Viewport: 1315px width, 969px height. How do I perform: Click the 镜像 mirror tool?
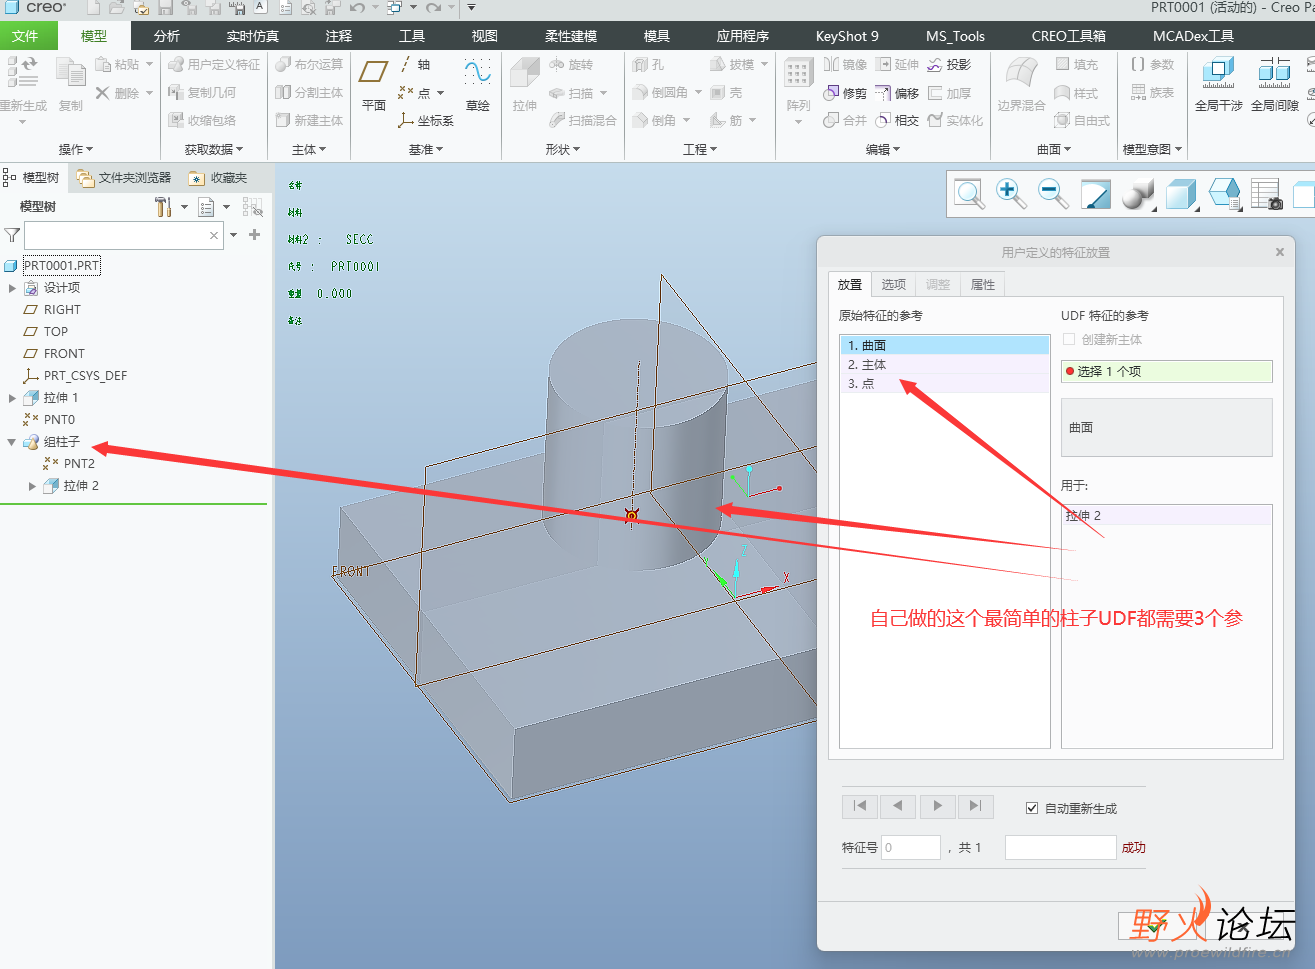[845, 64]
